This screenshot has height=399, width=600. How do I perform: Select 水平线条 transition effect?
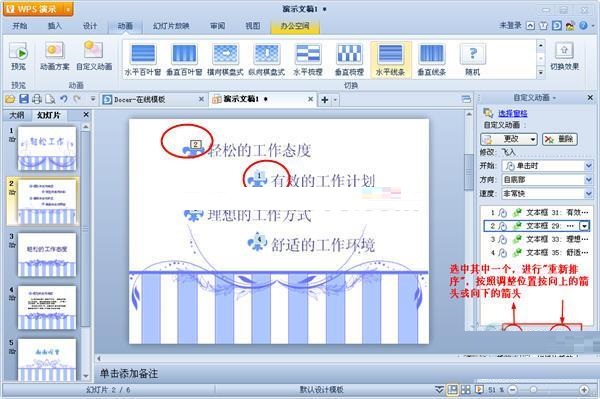(390, 60)
